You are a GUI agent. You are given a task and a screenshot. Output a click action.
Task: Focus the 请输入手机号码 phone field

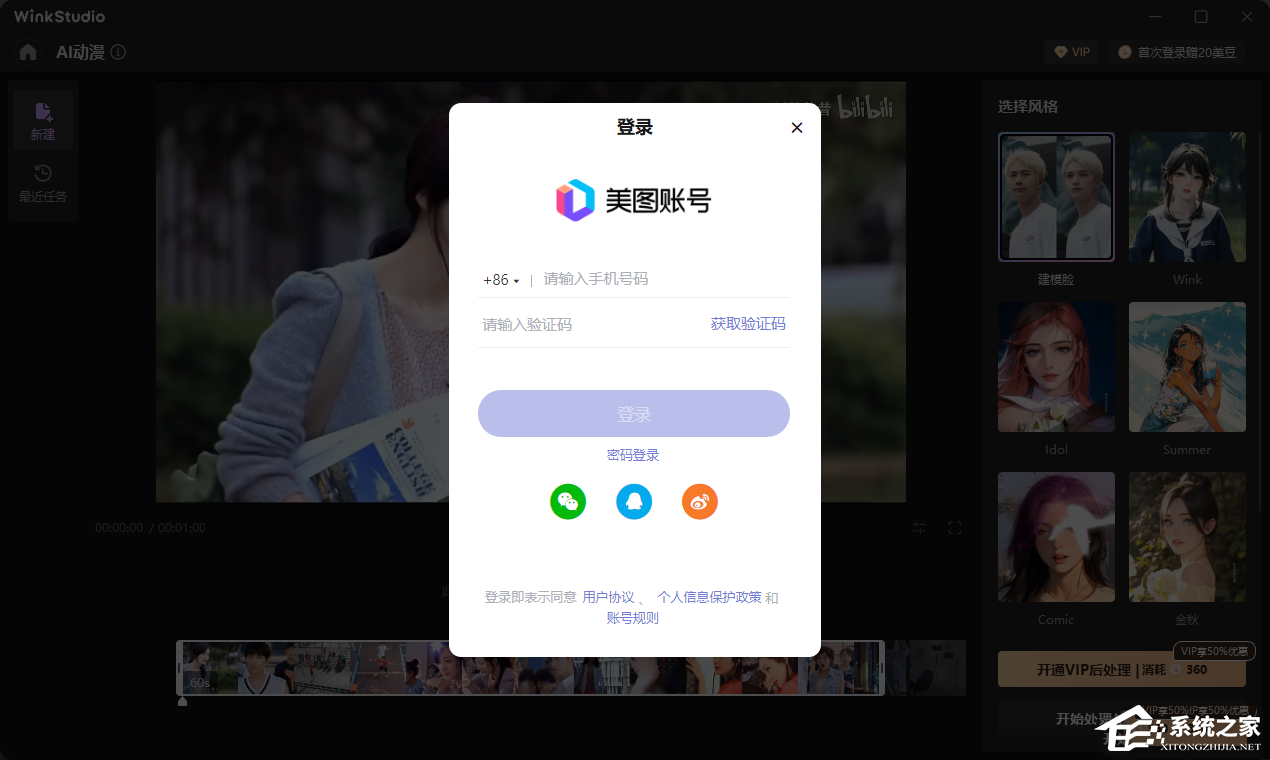(665, 279)
